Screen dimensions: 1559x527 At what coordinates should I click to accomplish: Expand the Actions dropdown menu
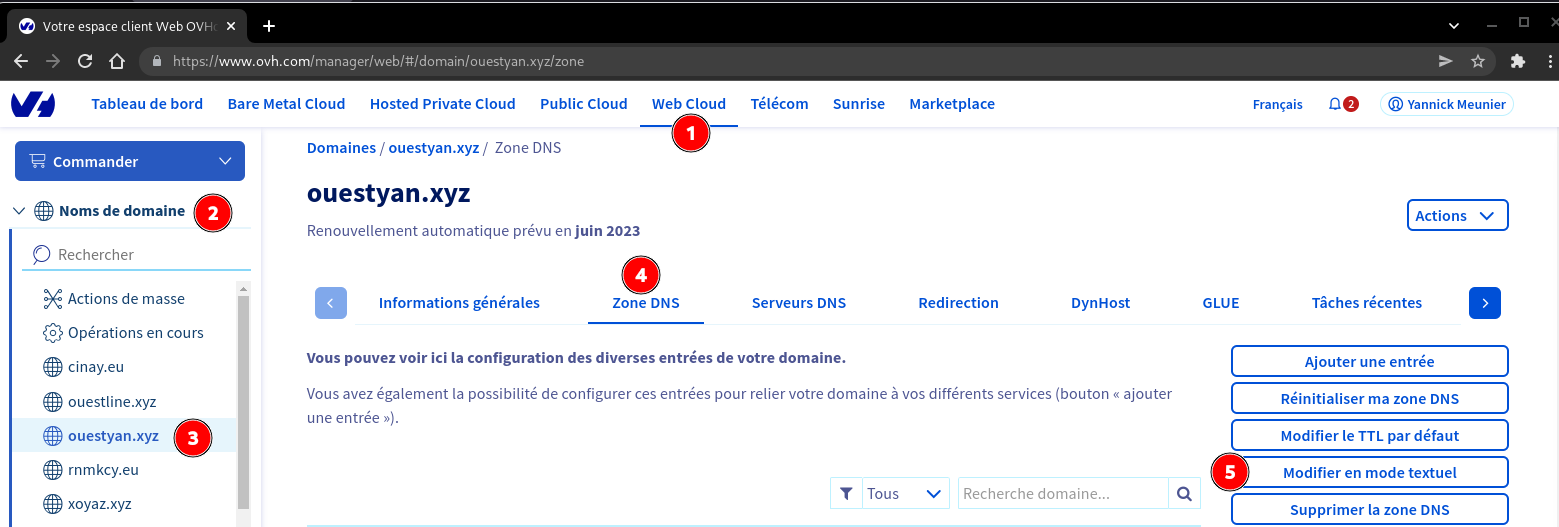[1456, 215]
